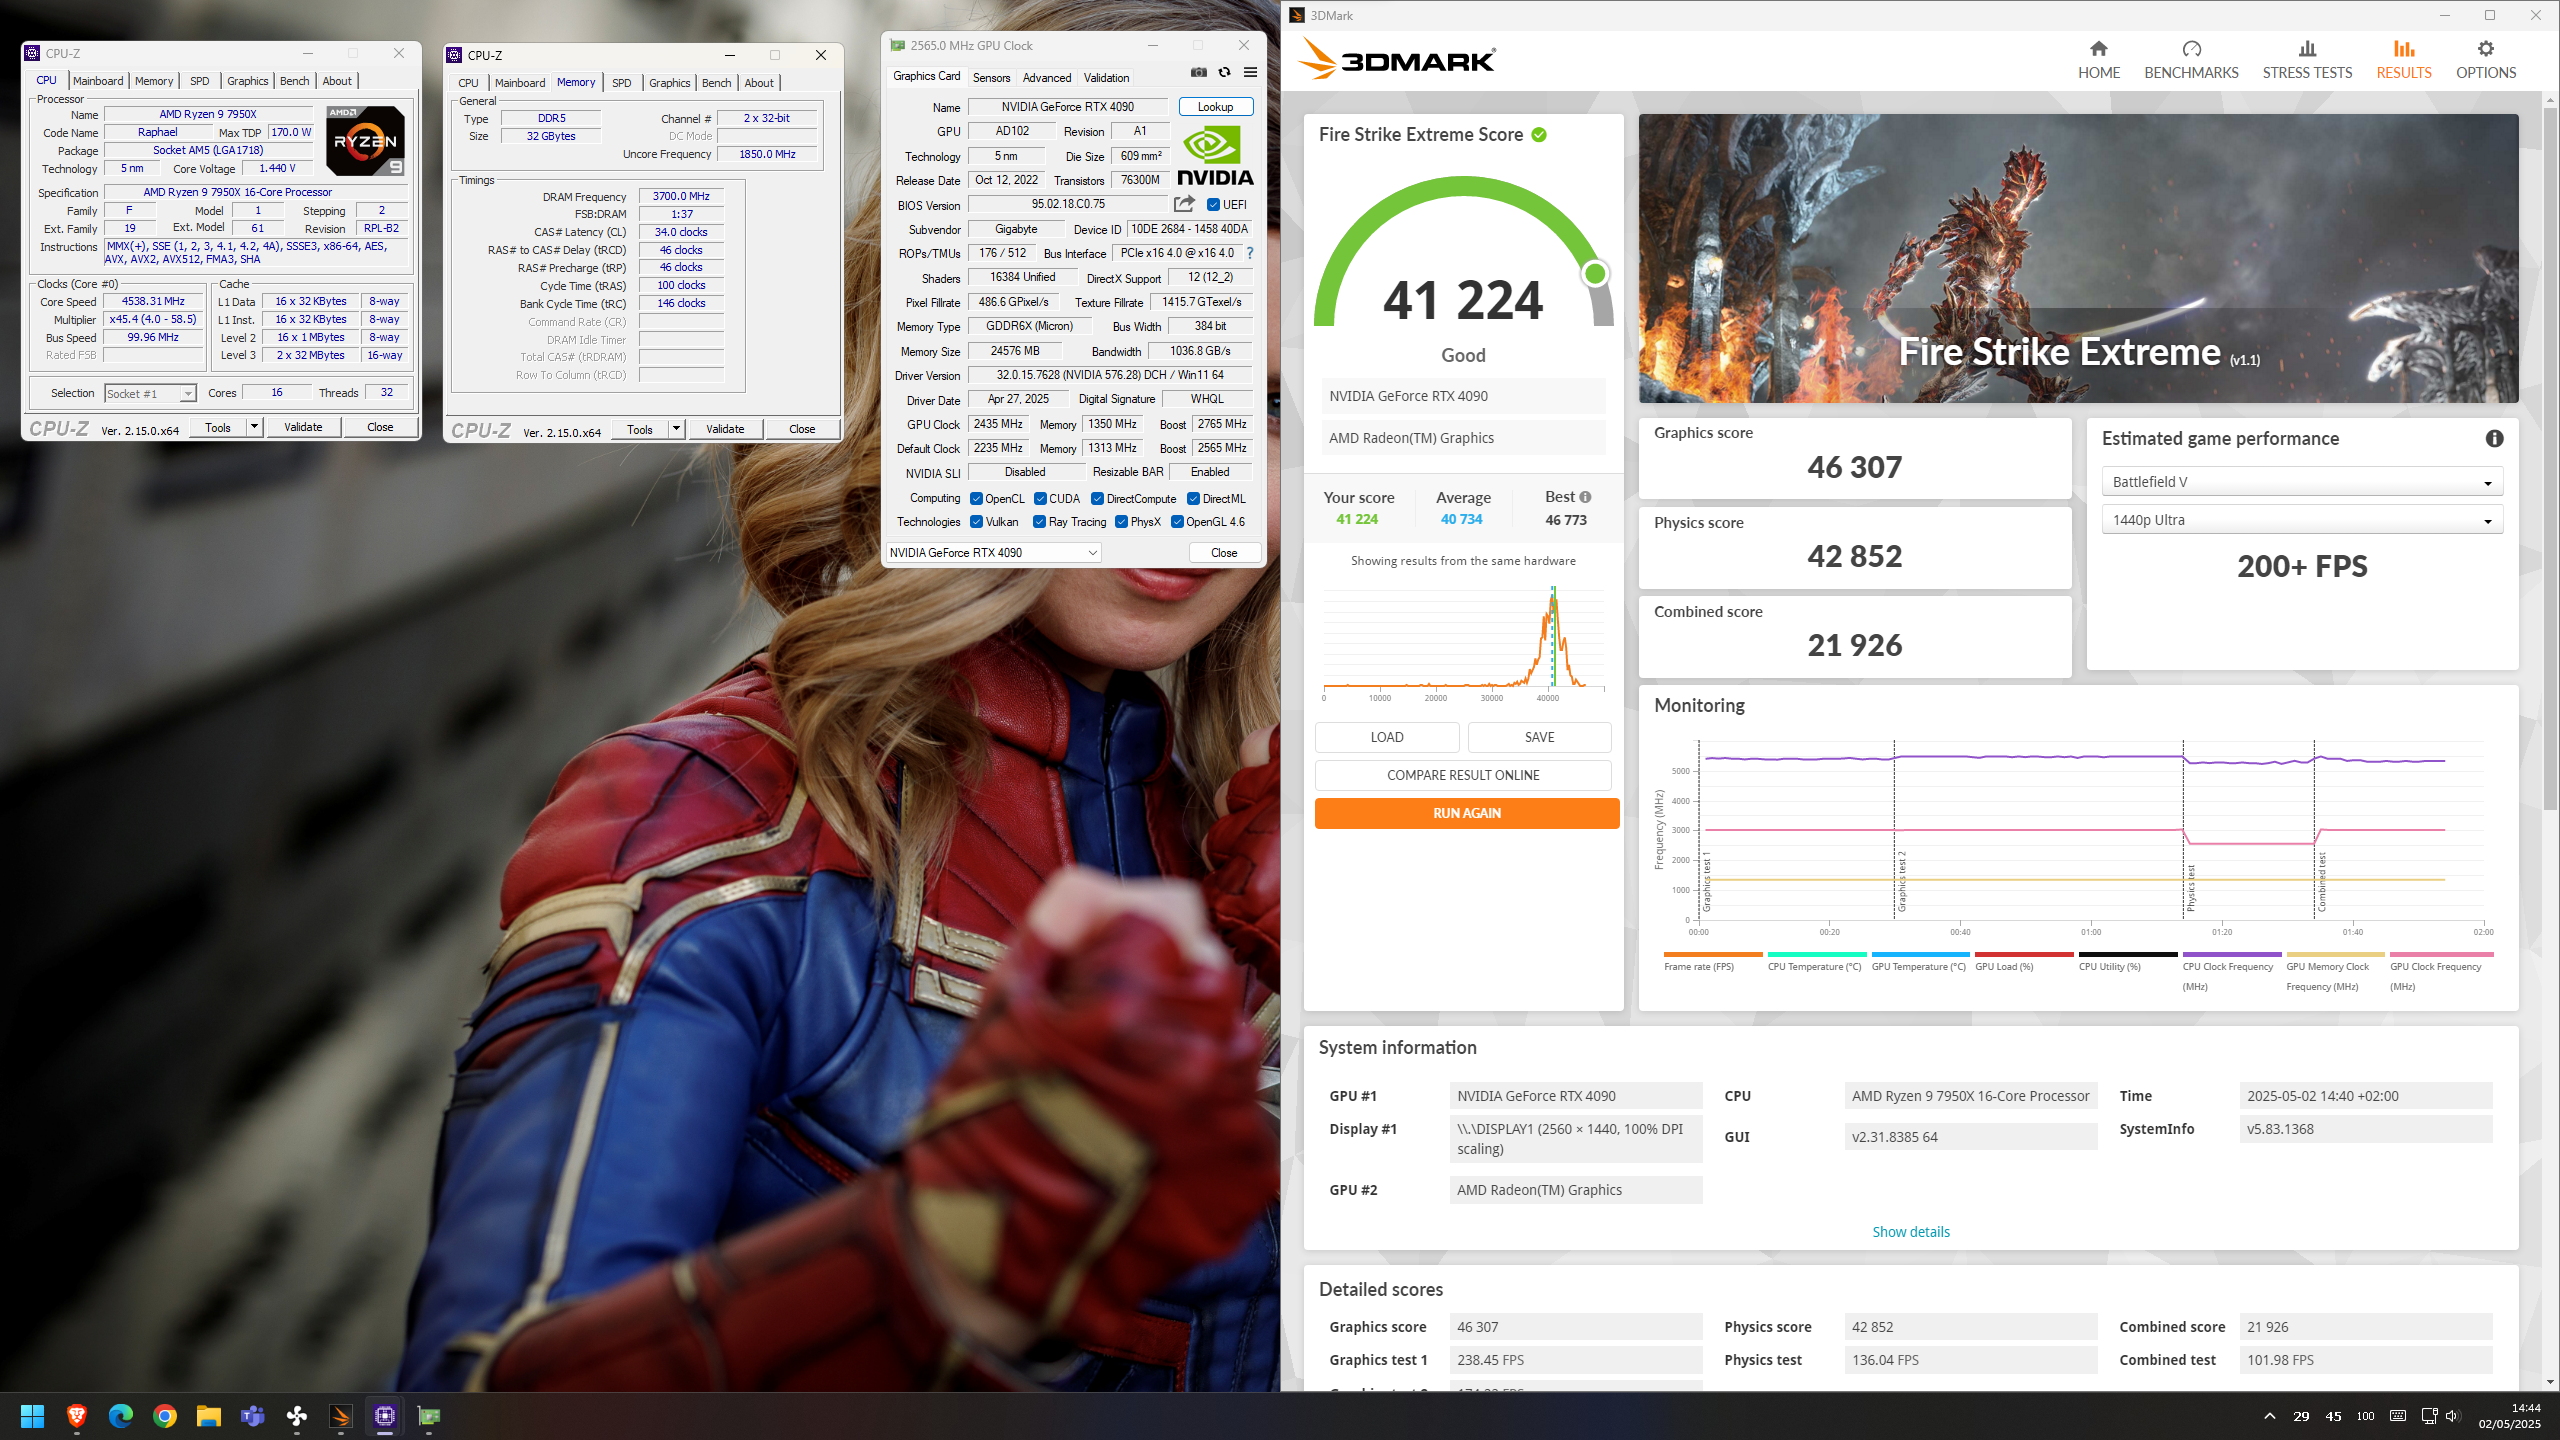Switch to GPU-Z taskbar icon

click(428, 1416)
